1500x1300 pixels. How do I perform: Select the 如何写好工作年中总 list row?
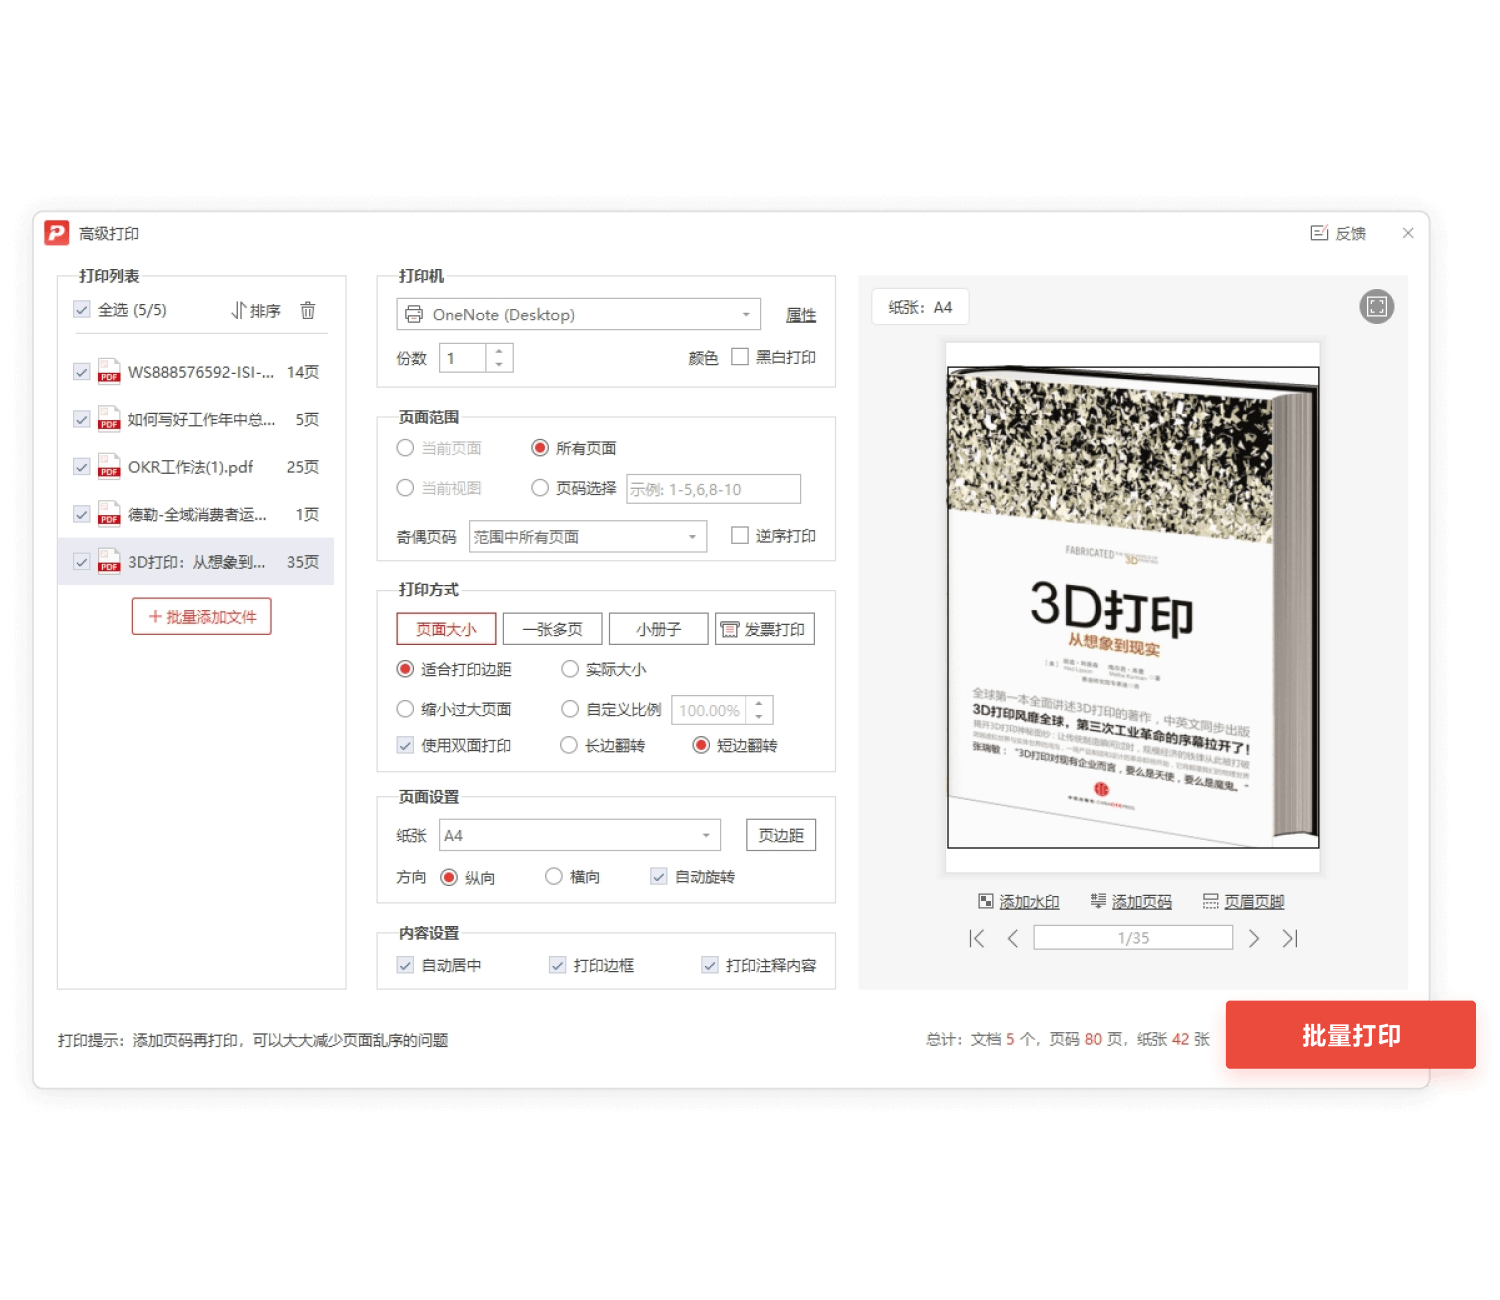tap(196, 419)
